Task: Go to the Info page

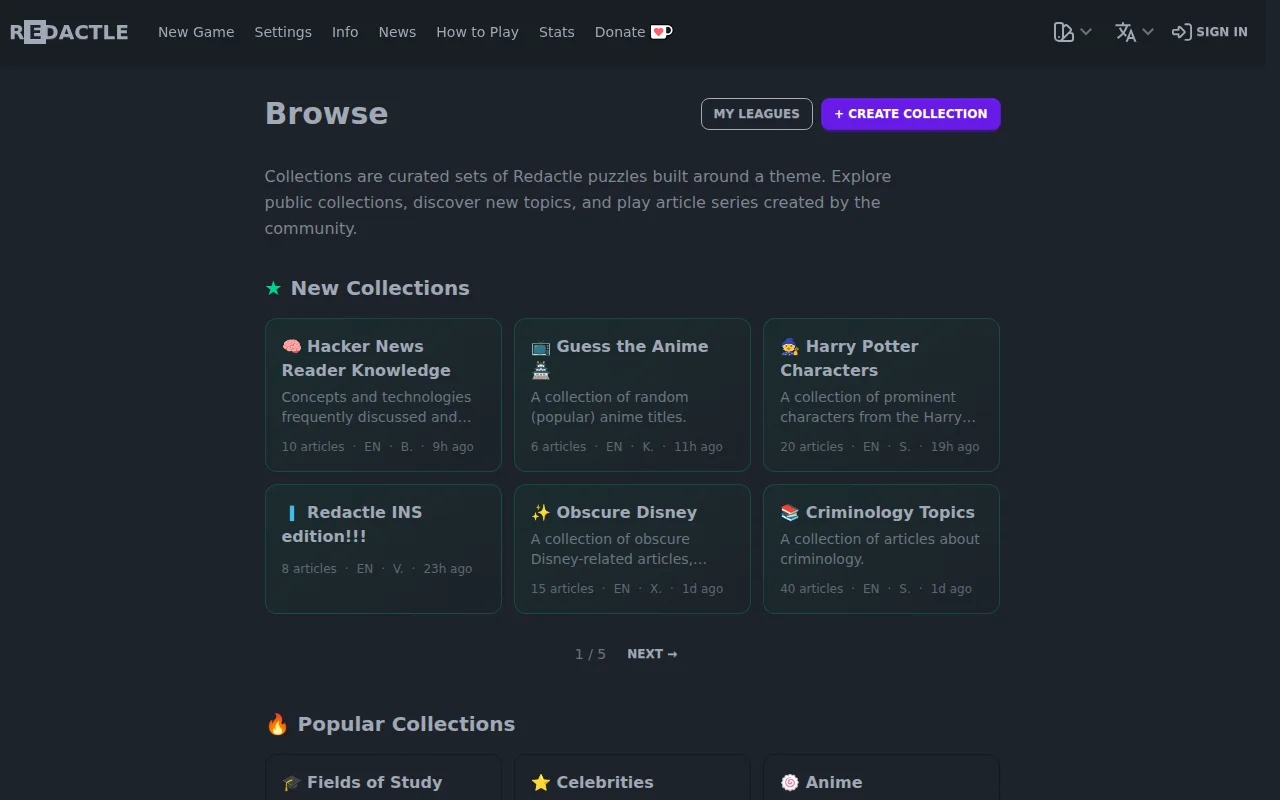Action: 345,32
